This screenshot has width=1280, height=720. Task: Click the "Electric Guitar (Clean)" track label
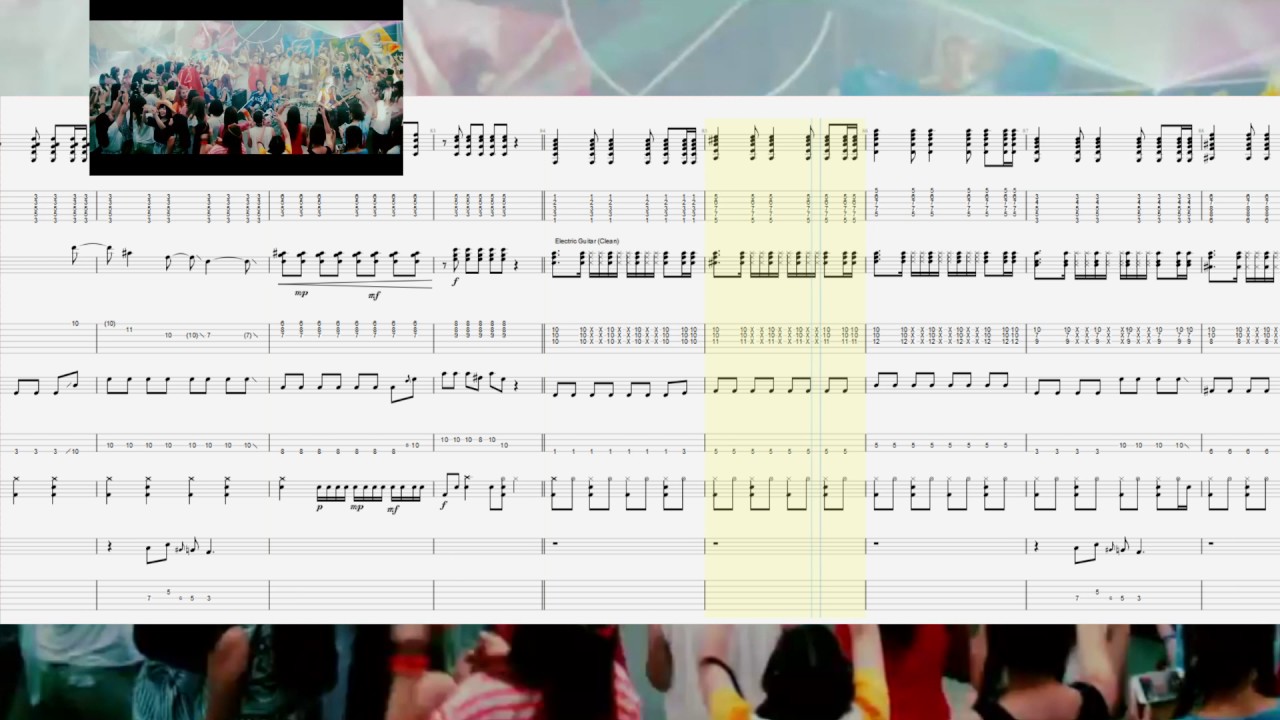tap(587, 241)
